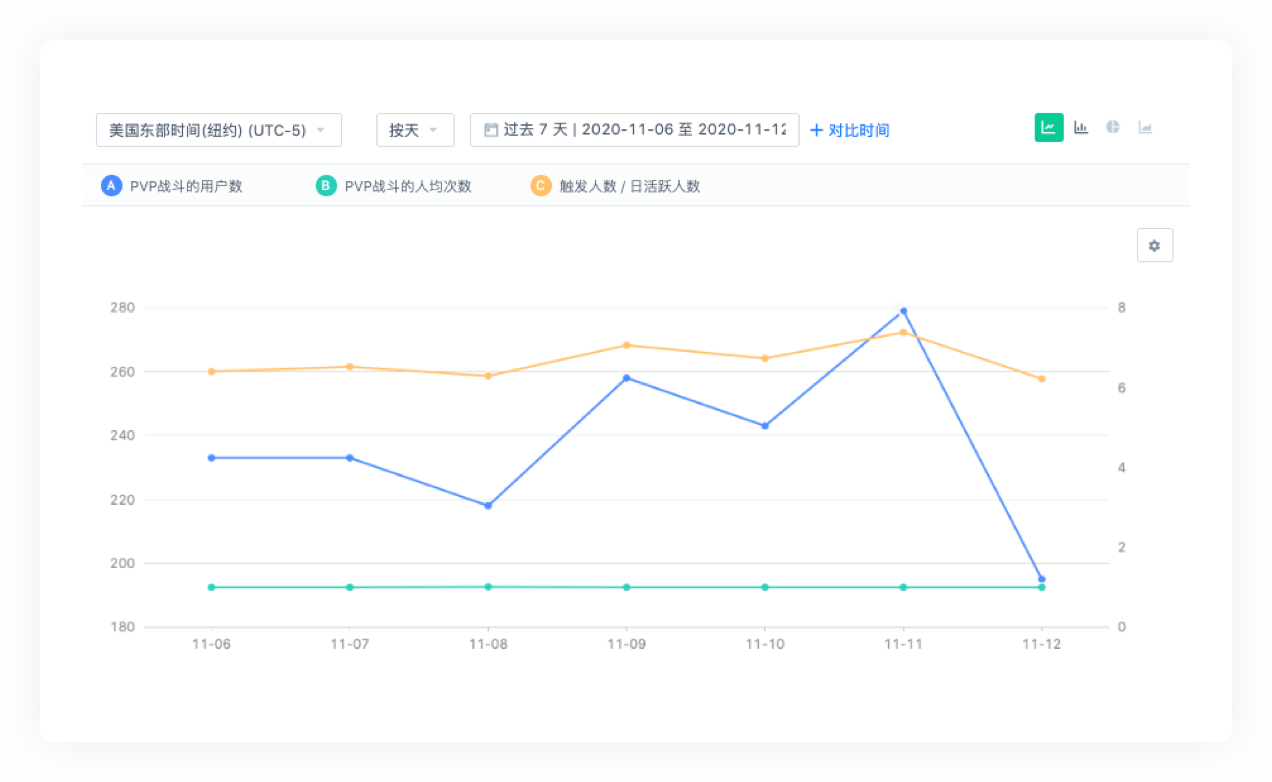Switch to the bar chart view
1272x782 pixels.
pos(1081,127)
